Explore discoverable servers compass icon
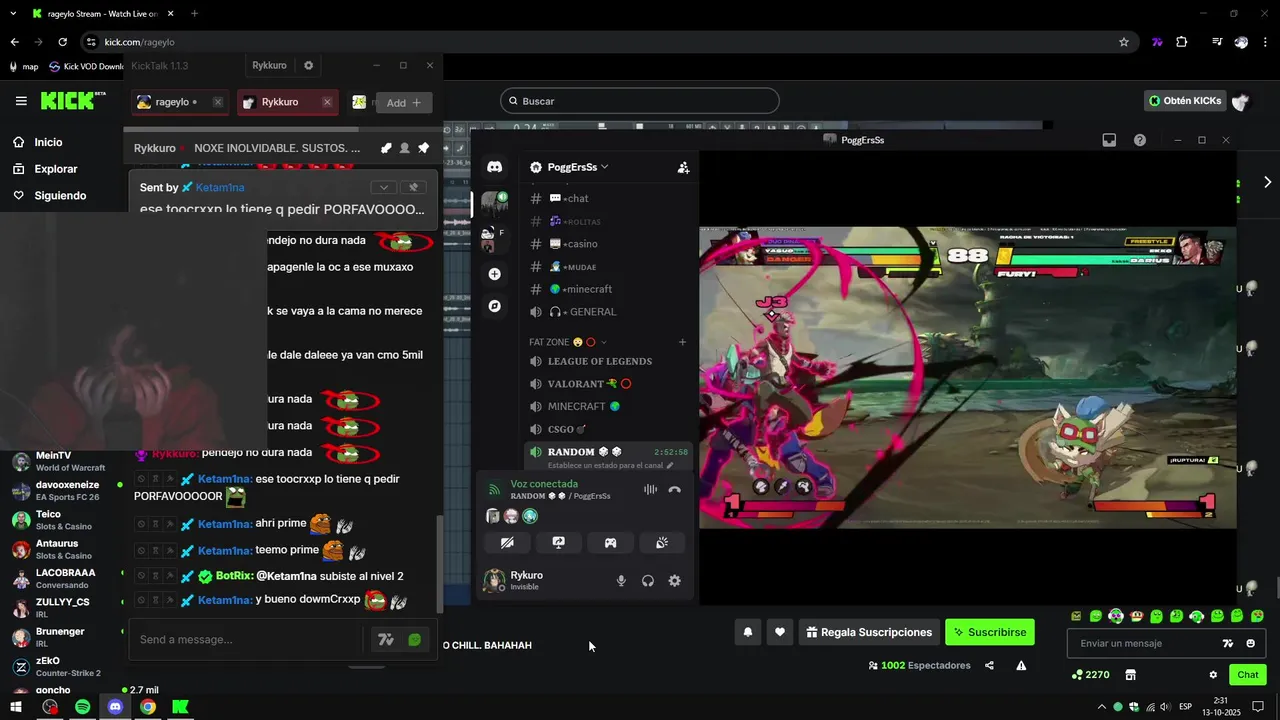The image size is (1280, 720). point(494,306)
